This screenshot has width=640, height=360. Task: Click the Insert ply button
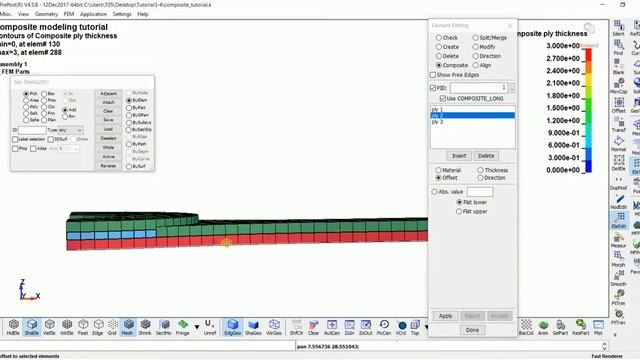click(x=459, y=156)
